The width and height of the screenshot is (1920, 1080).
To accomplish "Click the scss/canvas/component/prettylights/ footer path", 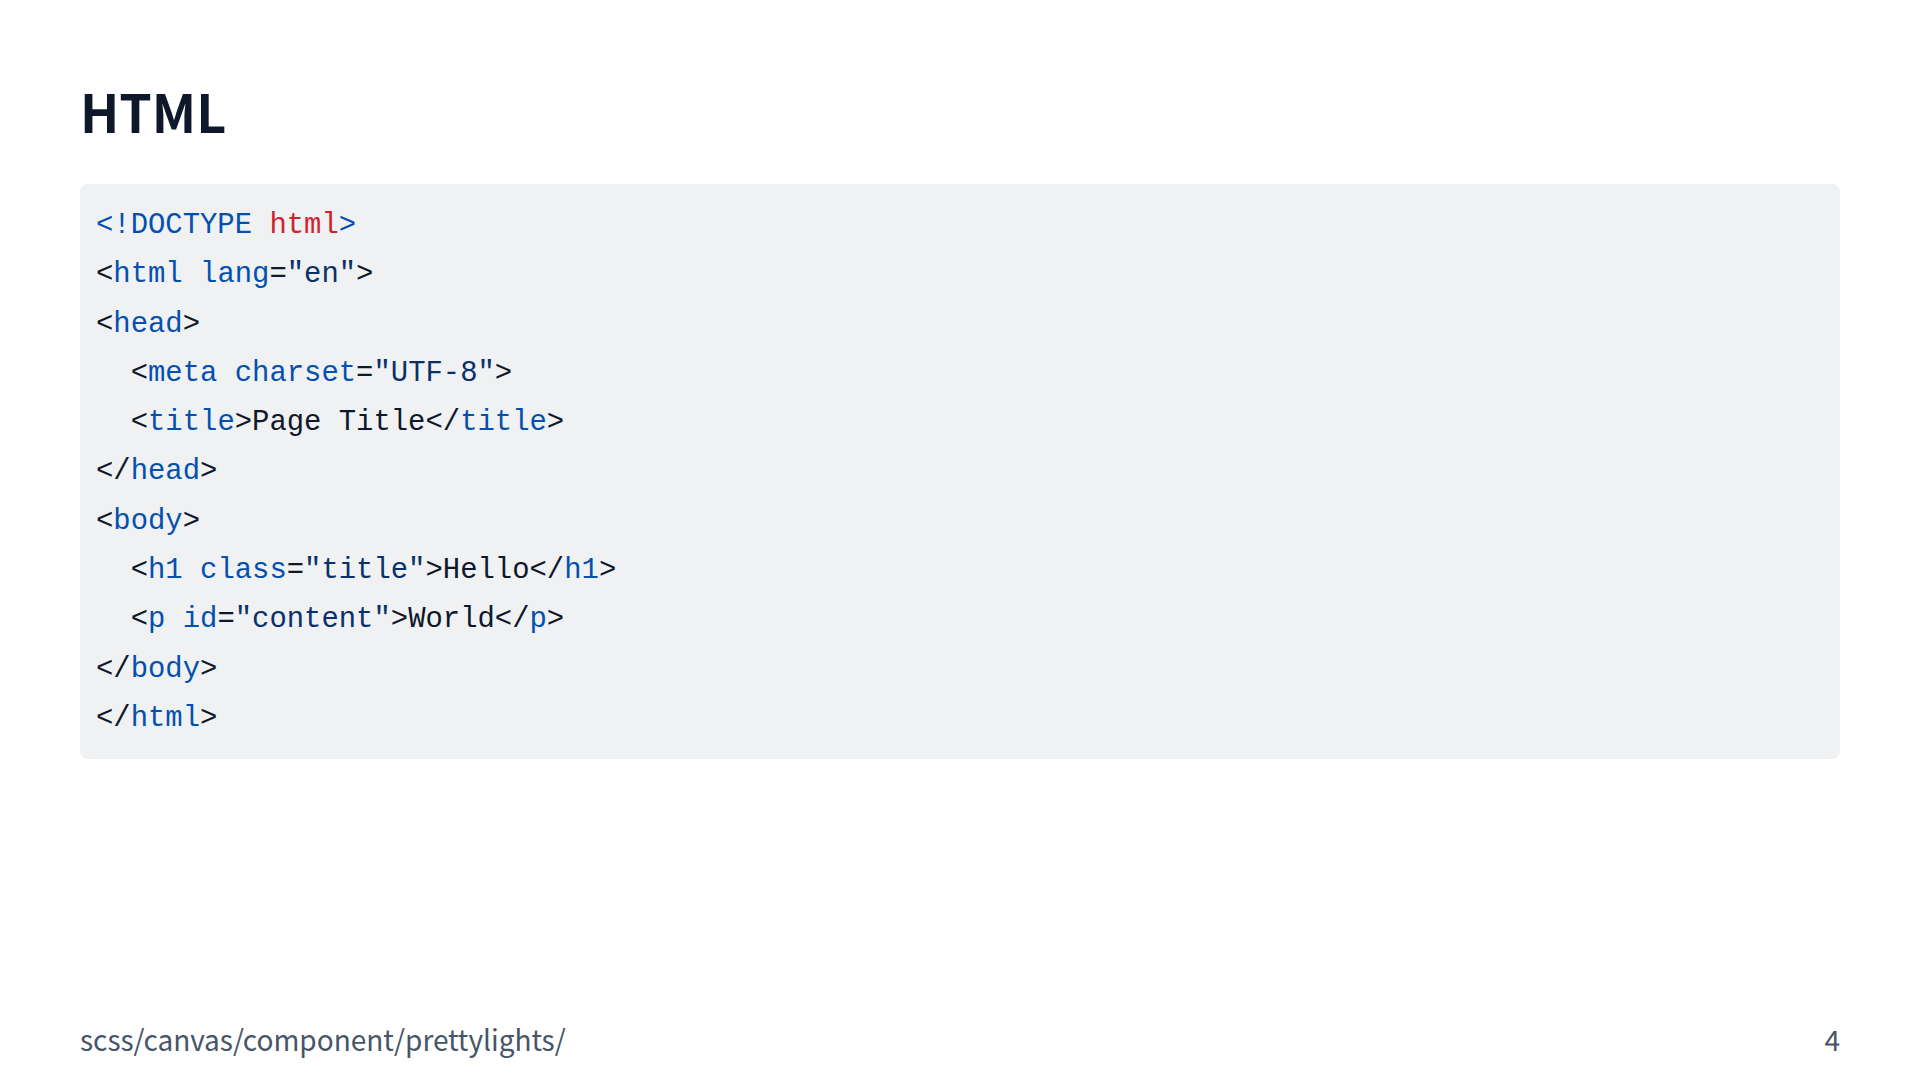I will (322, 1041).
